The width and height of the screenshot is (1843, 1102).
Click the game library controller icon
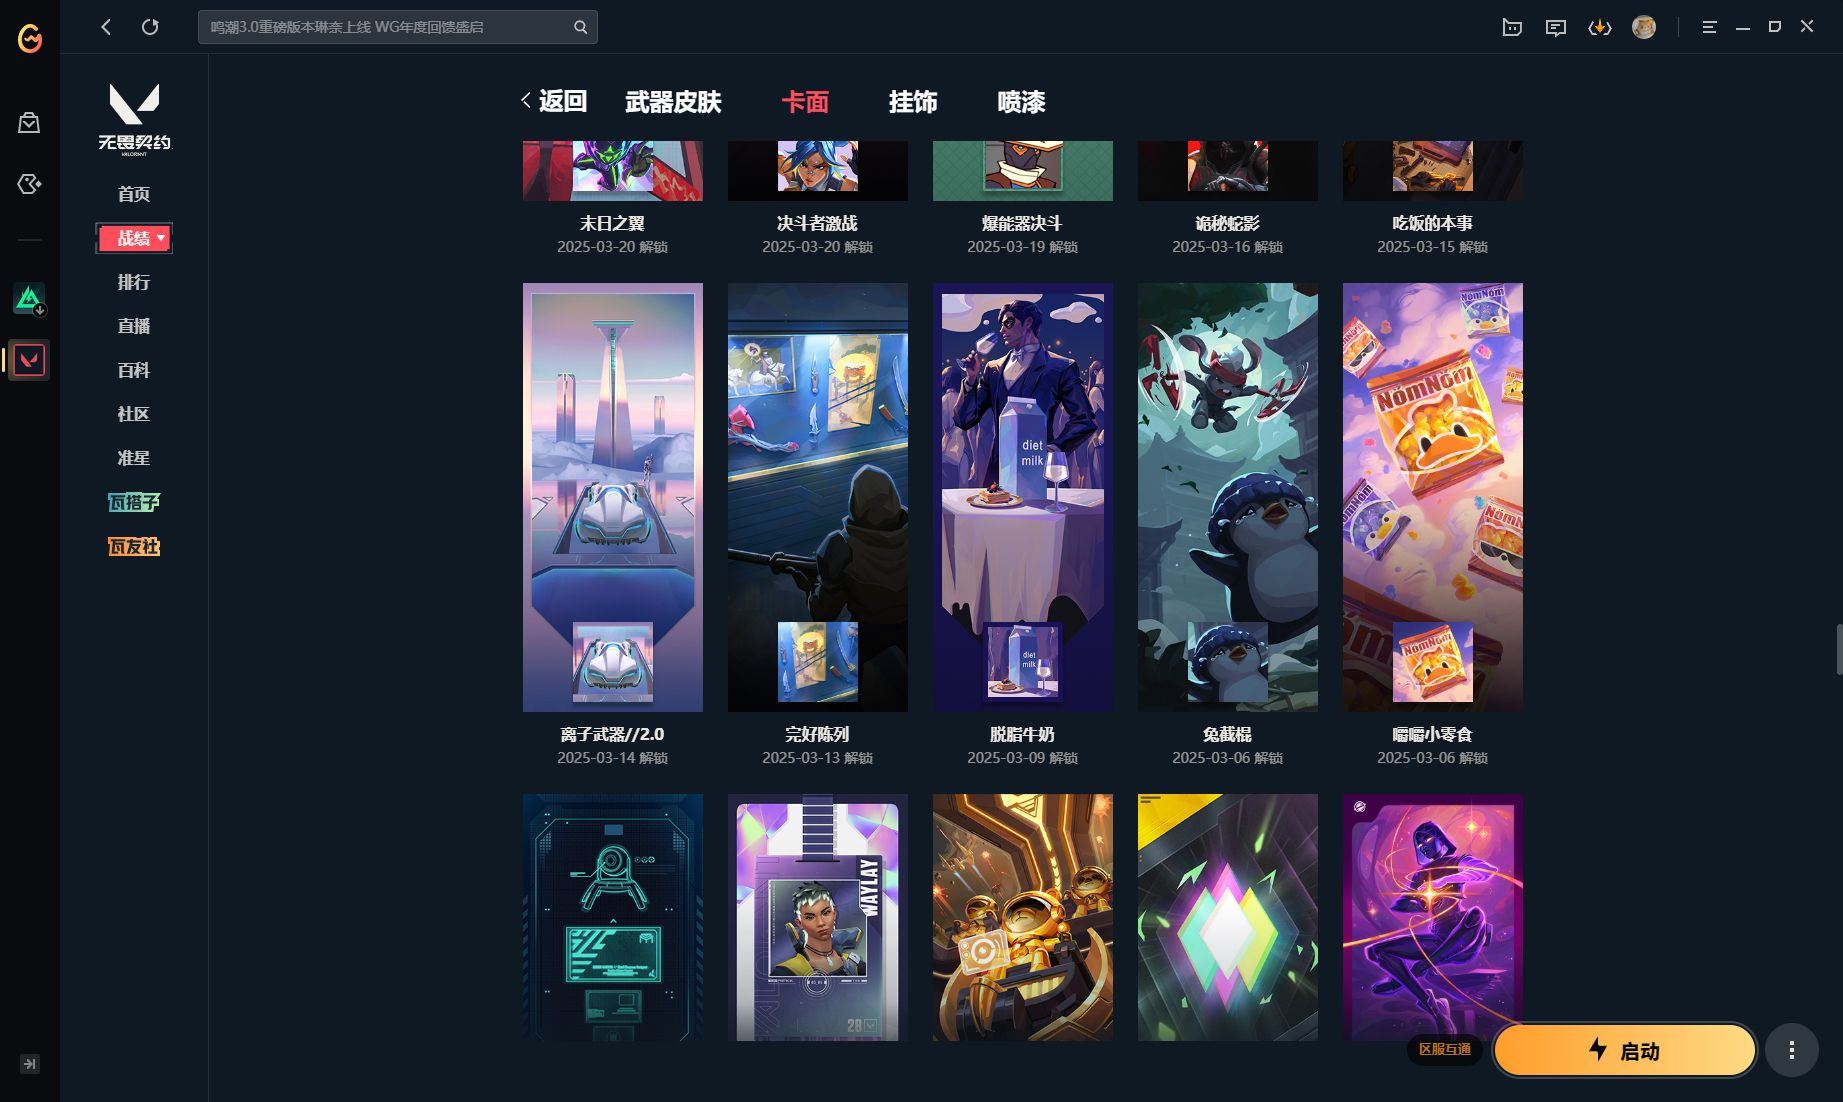29,184
